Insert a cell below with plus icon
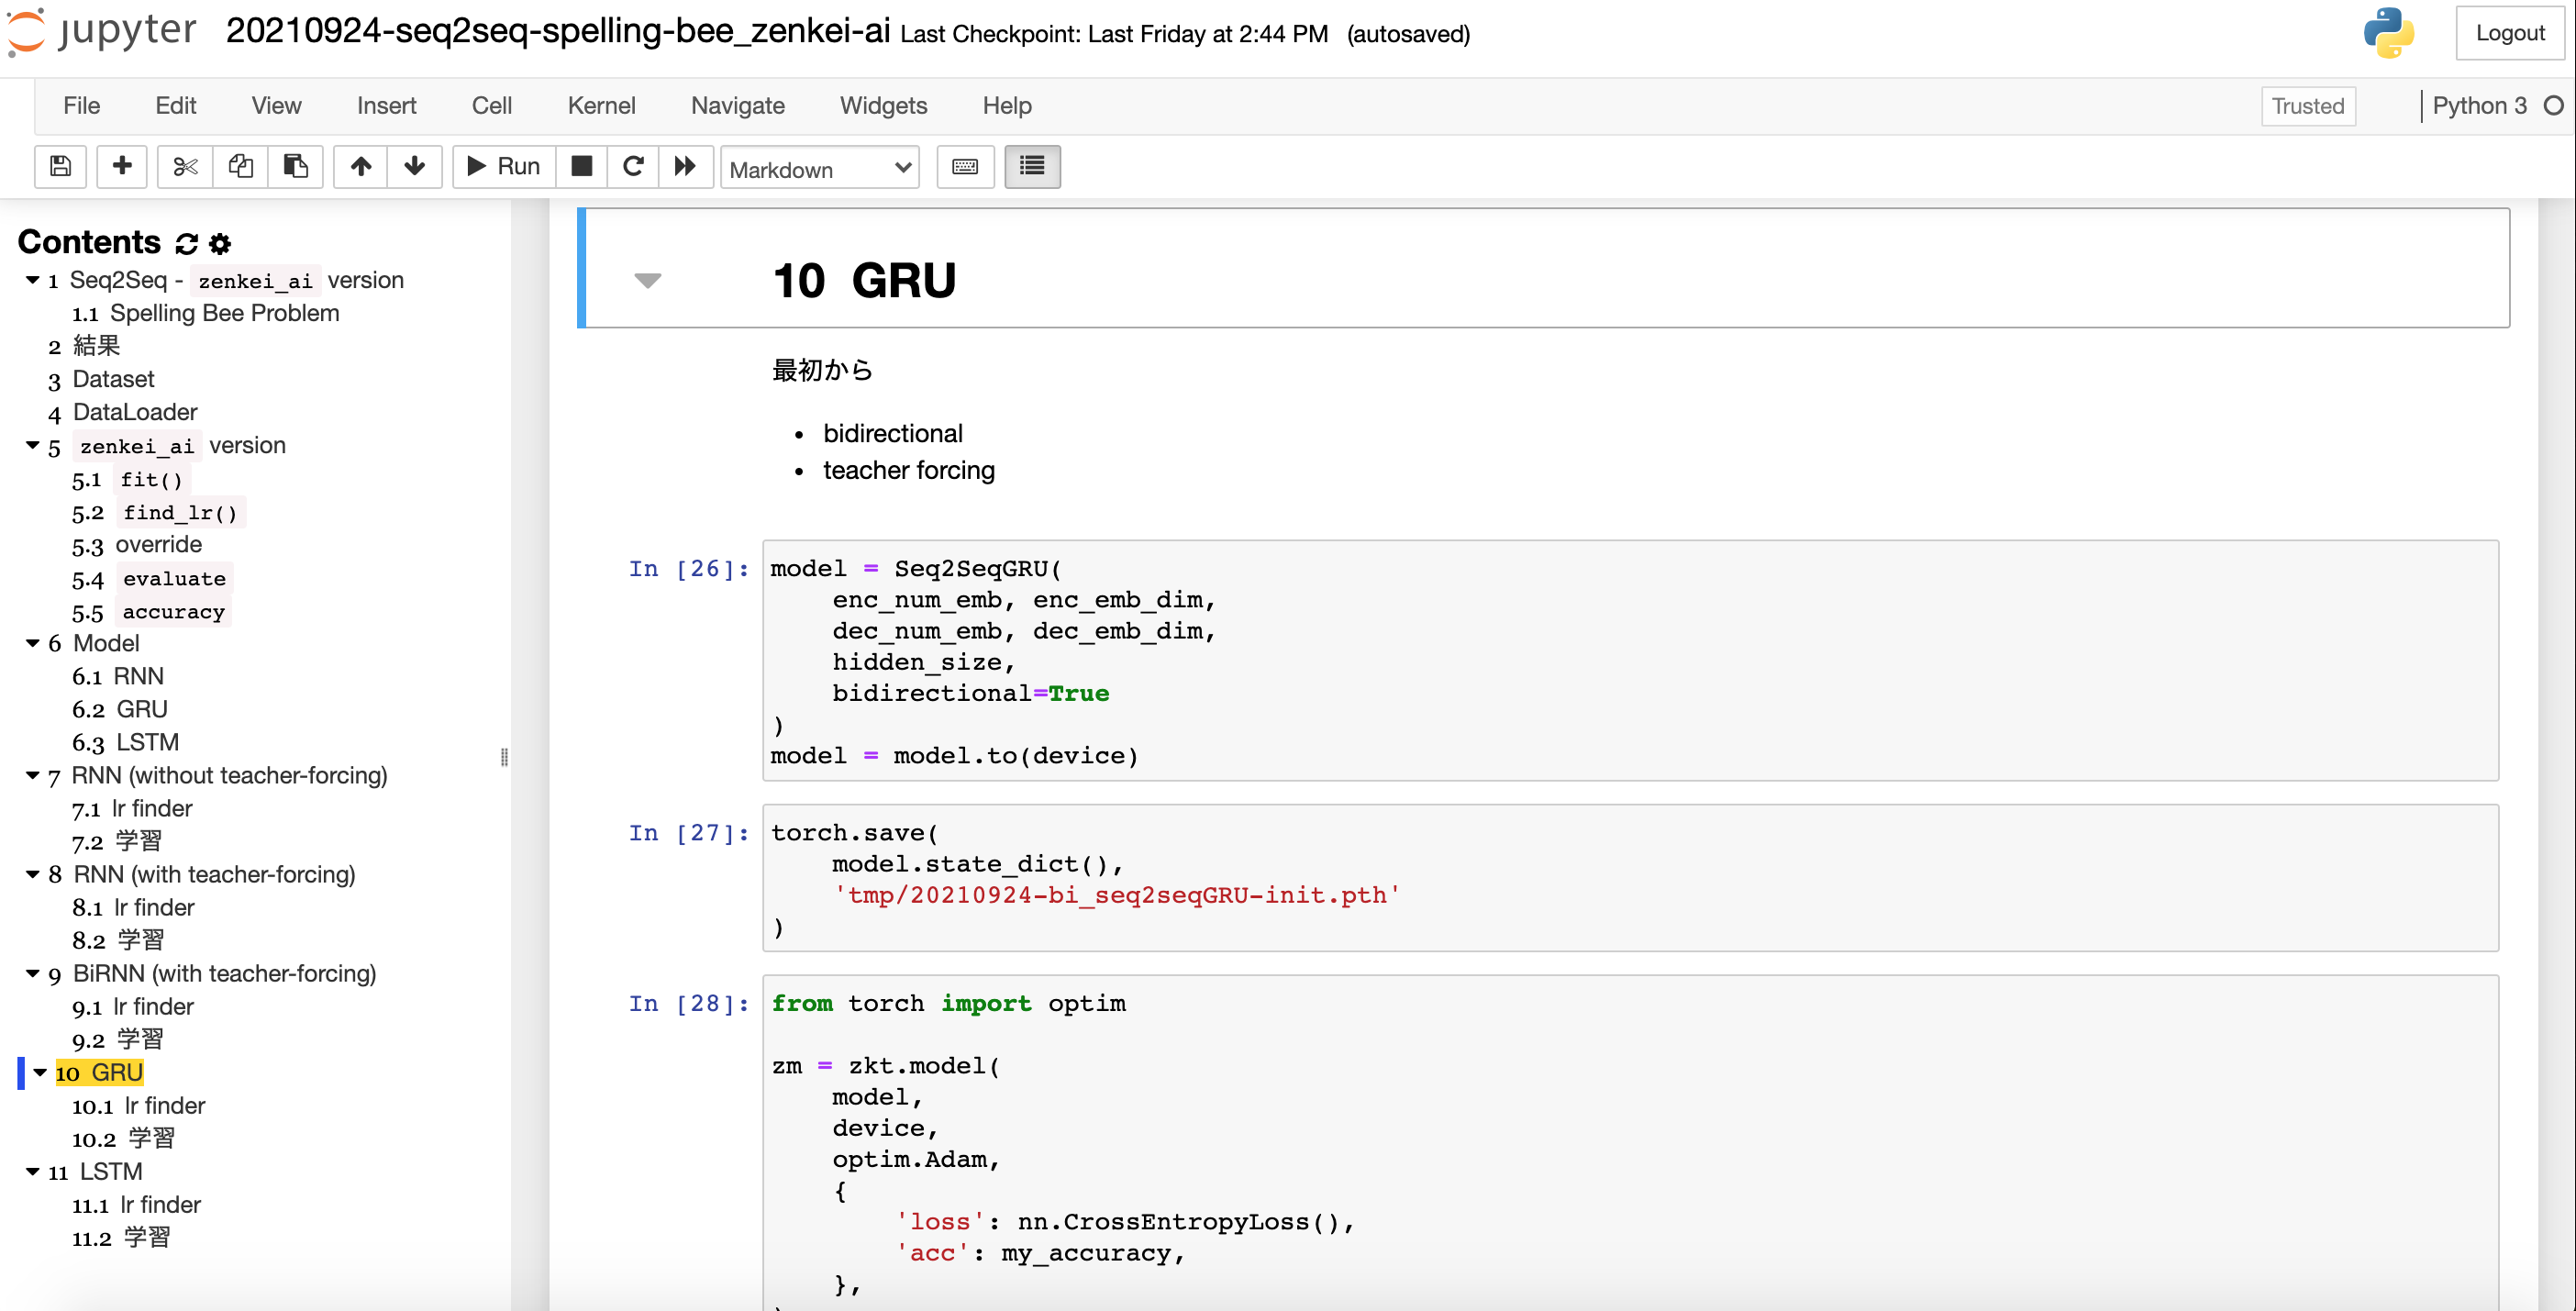Image resolution: width=2576 pixels, height=1311 pixels. pyautogui.click(x=122, y=166)
